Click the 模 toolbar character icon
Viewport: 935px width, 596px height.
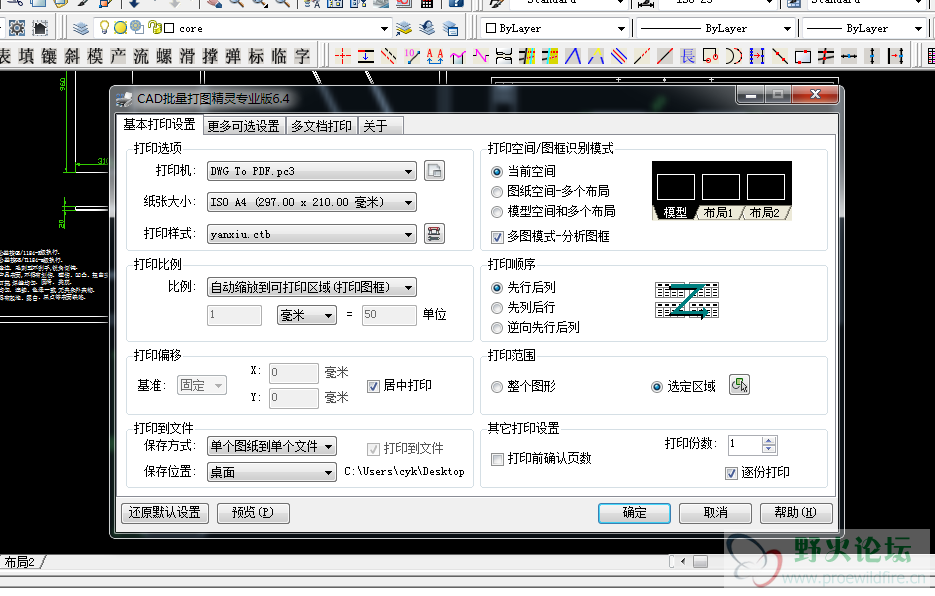(95, 56)
